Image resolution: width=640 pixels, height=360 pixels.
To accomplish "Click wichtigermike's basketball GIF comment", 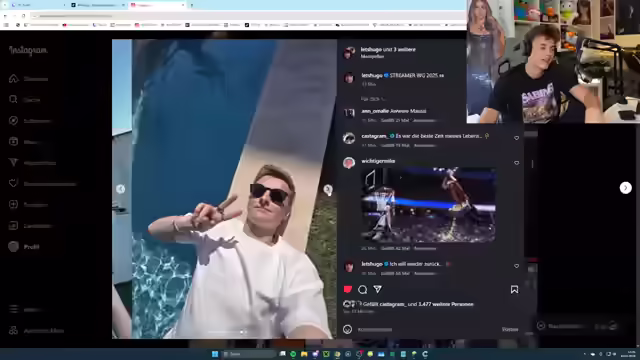I will coord(429,205).
